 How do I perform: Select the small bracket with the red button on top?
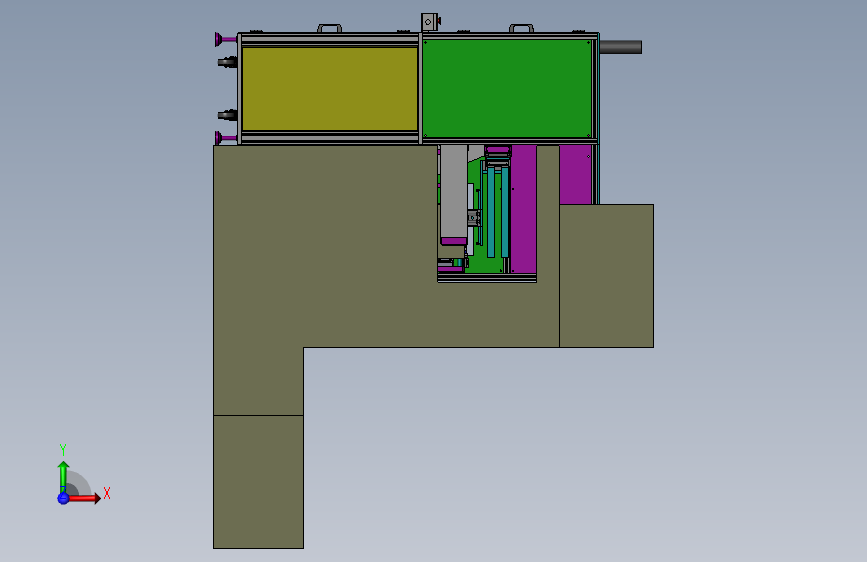point(430,22)
